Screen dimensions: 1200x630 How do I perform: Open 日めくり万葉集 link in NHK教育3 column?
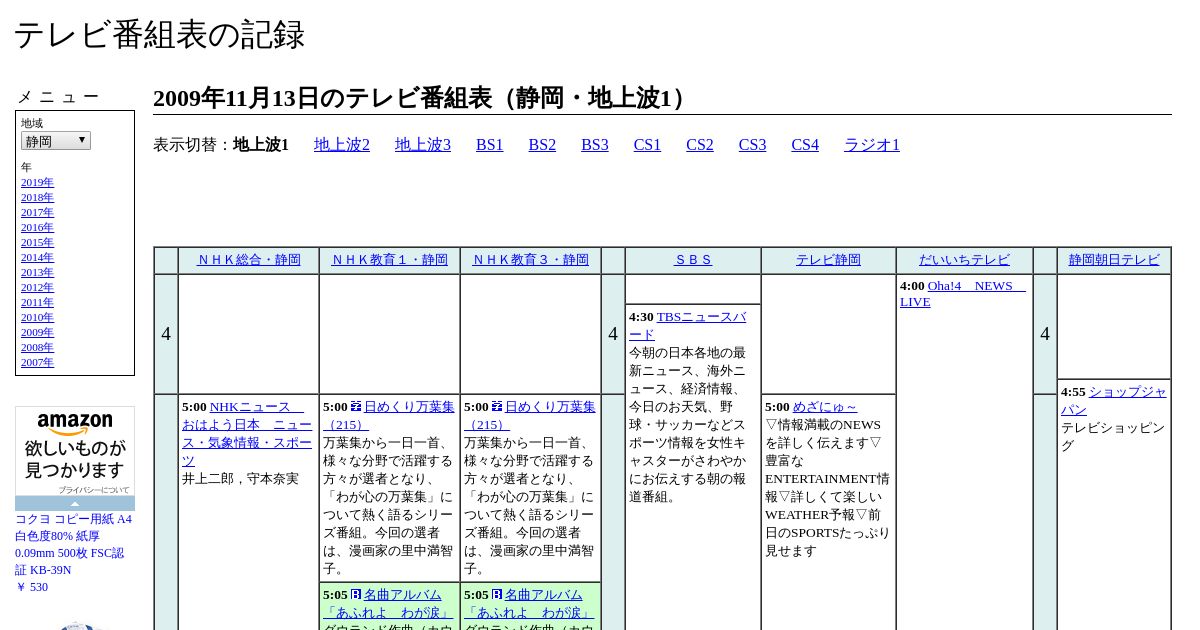(x=530, y=415)
